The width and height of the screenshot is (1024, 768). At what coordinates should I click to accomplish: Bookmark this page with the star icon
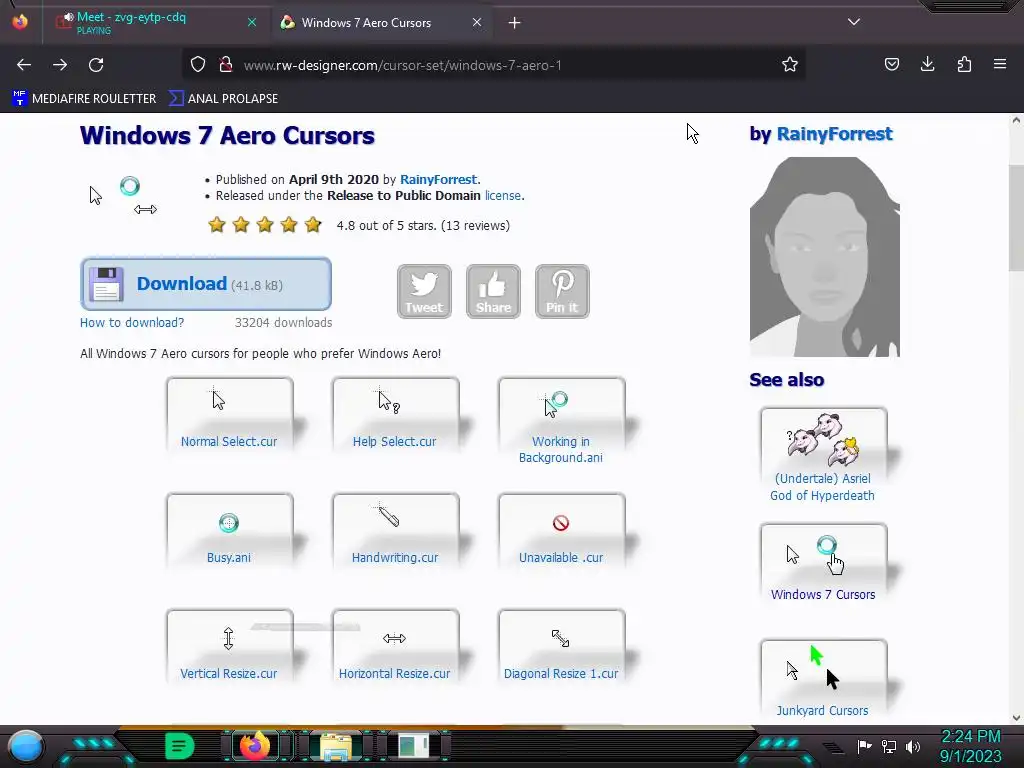pyautogui.click(x=790, y=65)
